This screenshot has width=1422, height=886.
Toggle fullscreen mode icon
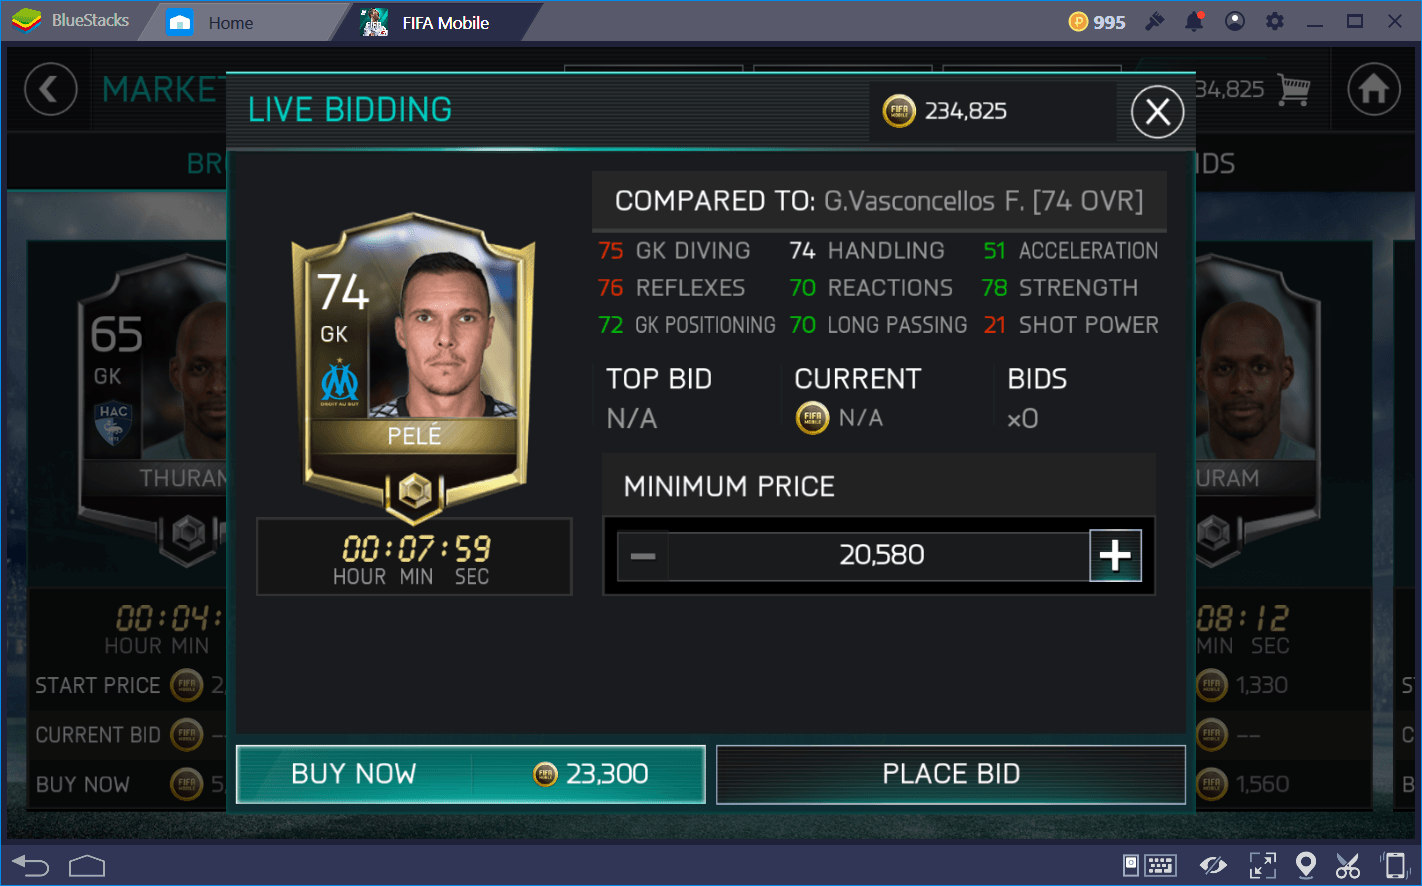1263,865
